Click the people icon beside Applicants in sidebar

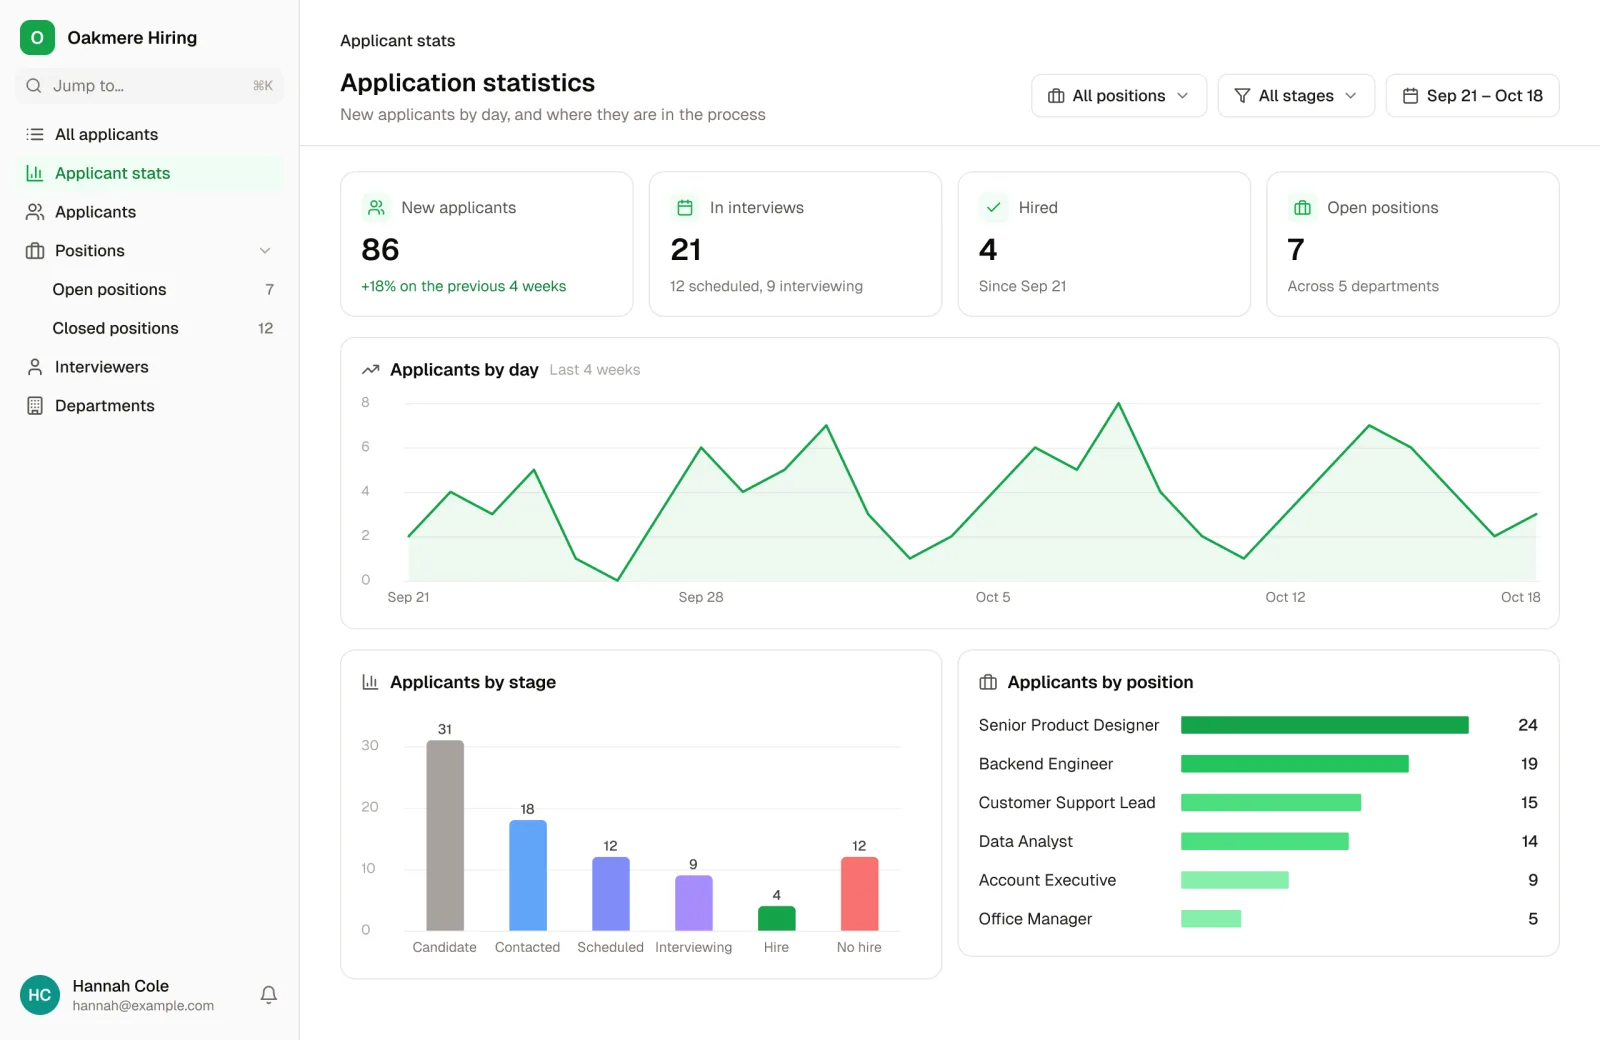35,212
